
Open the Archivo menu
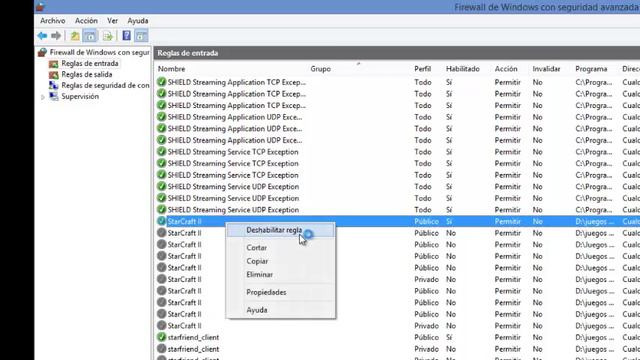coord(53,20)
